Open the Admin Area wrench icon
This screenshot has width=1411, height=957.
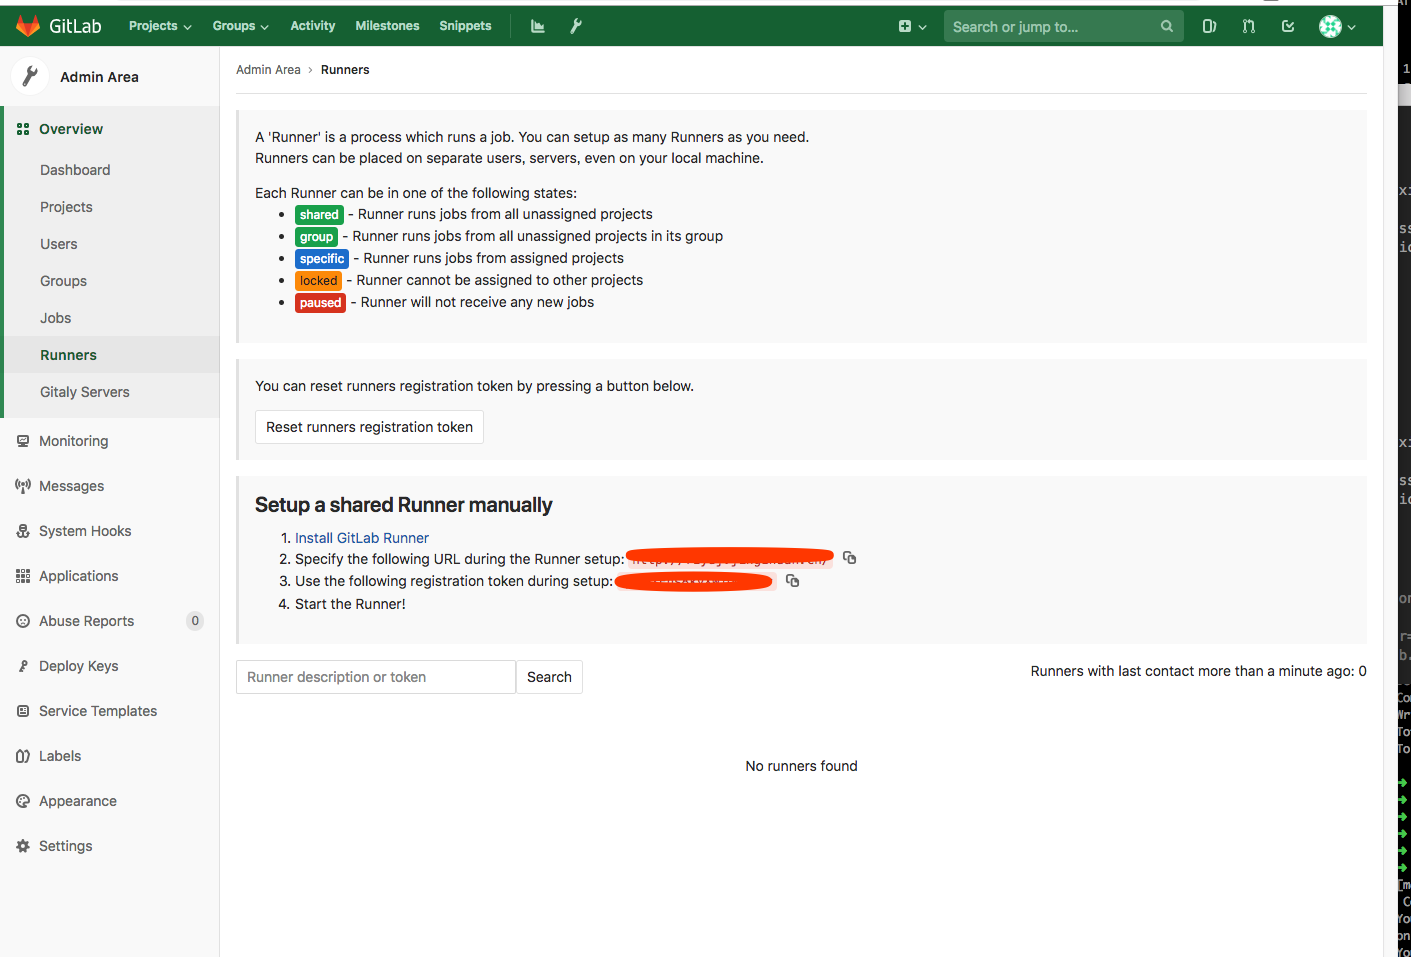575,25
